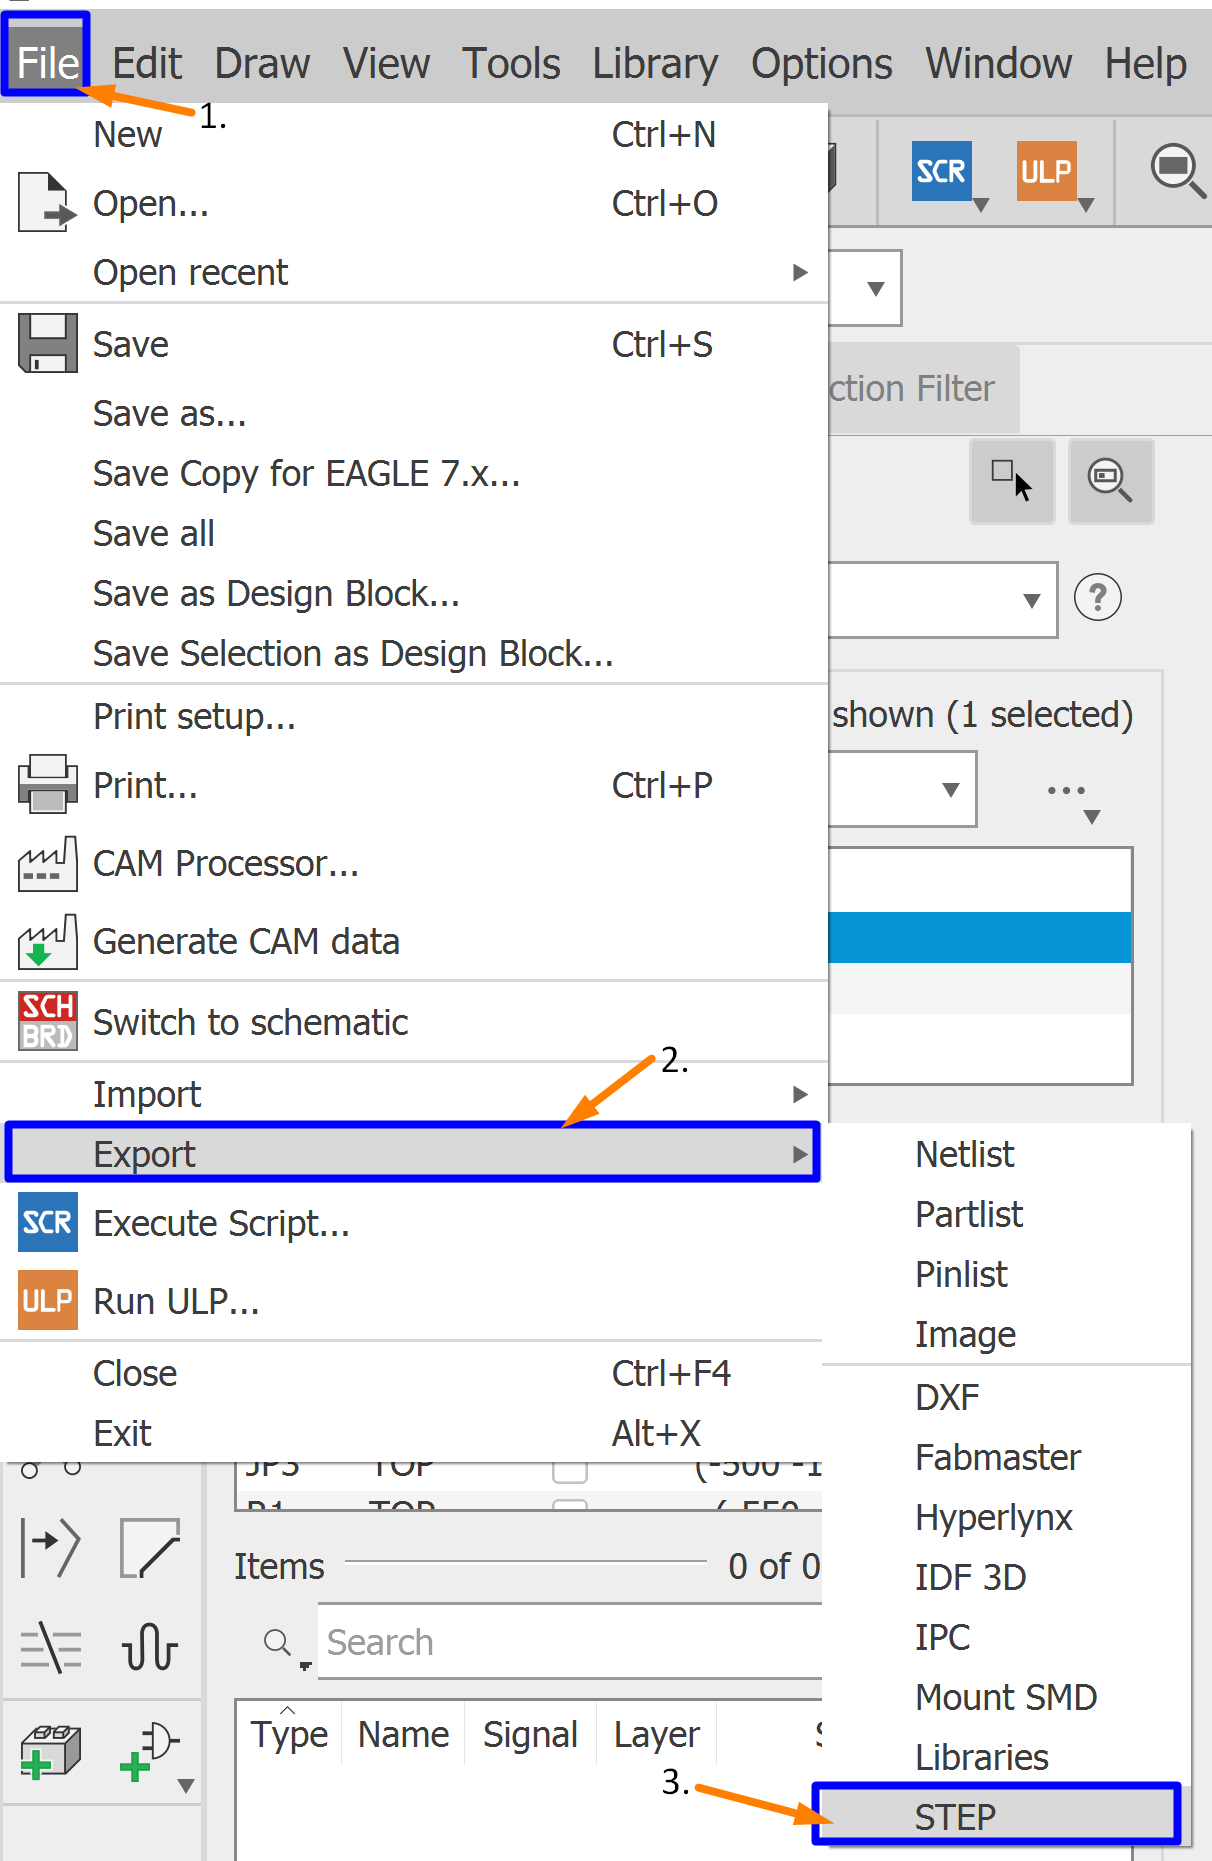Sort the list by the Type column header
This screenshot has width=1212, height=1861.
289,1735
